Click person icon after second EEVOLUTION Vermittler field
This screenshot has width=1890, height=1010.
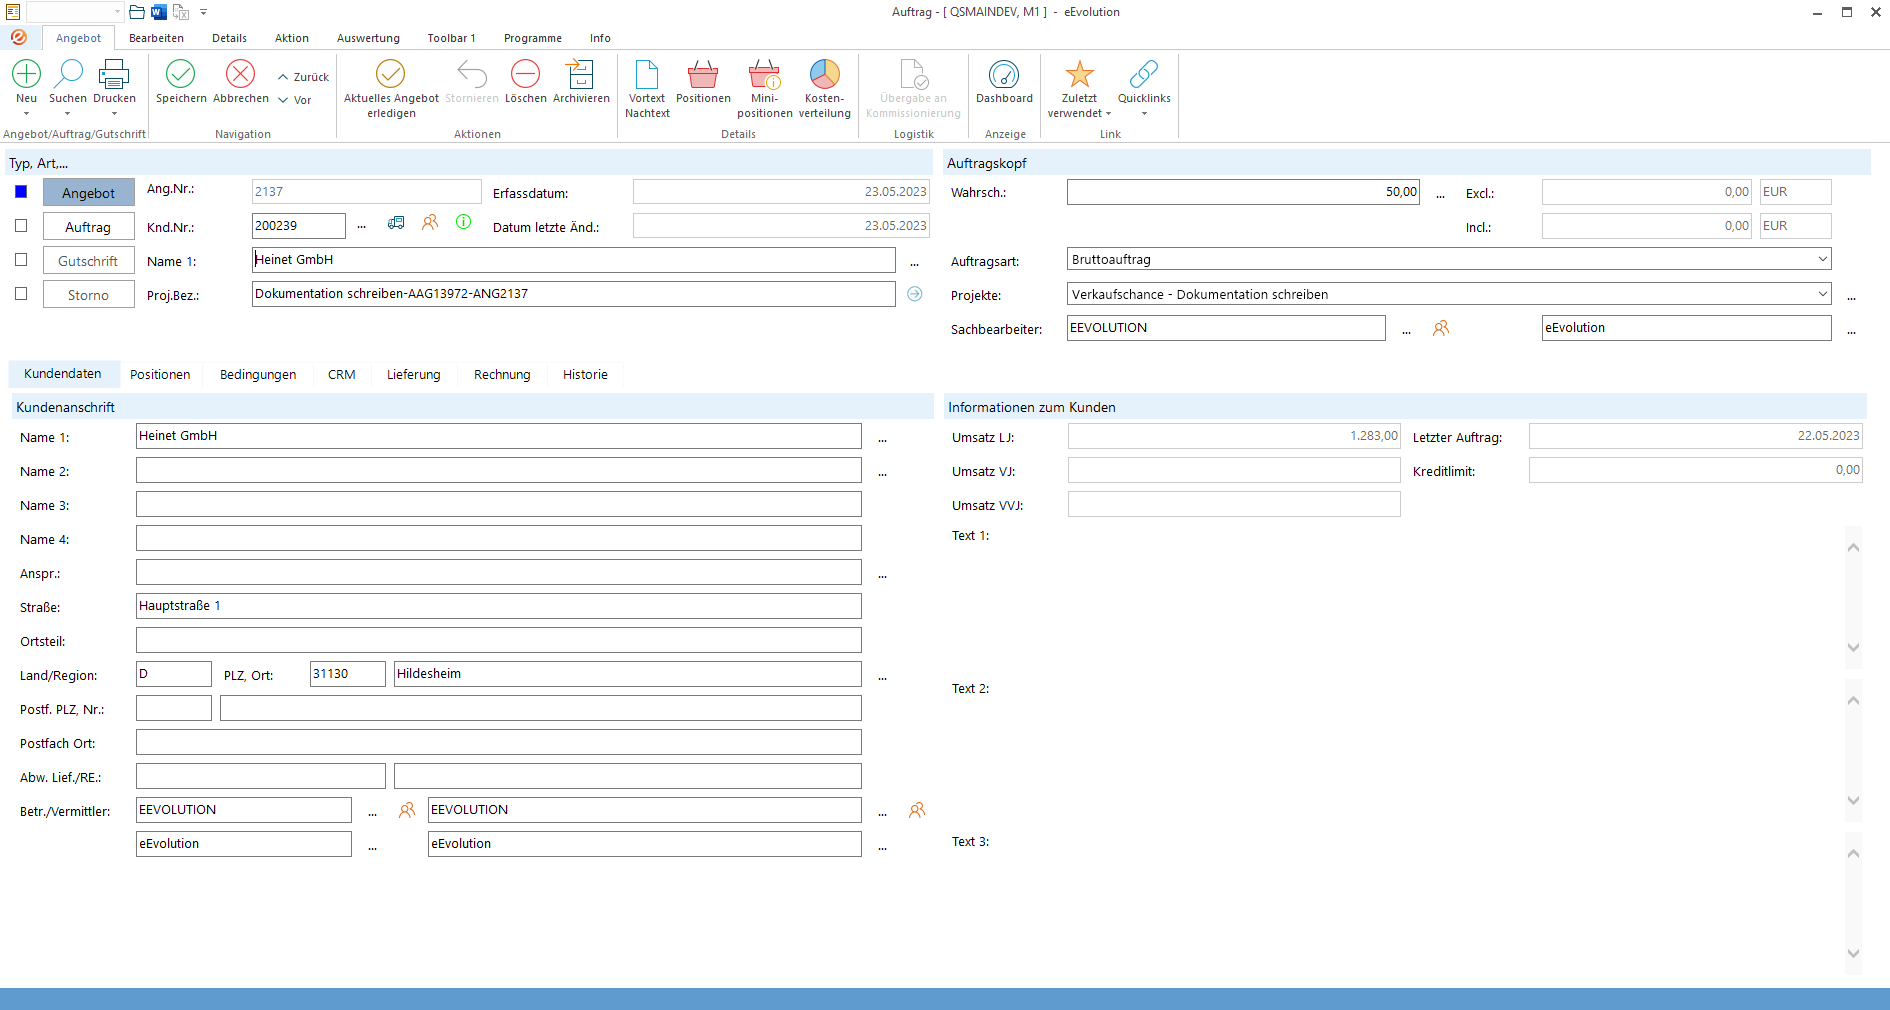coord(917,810)
